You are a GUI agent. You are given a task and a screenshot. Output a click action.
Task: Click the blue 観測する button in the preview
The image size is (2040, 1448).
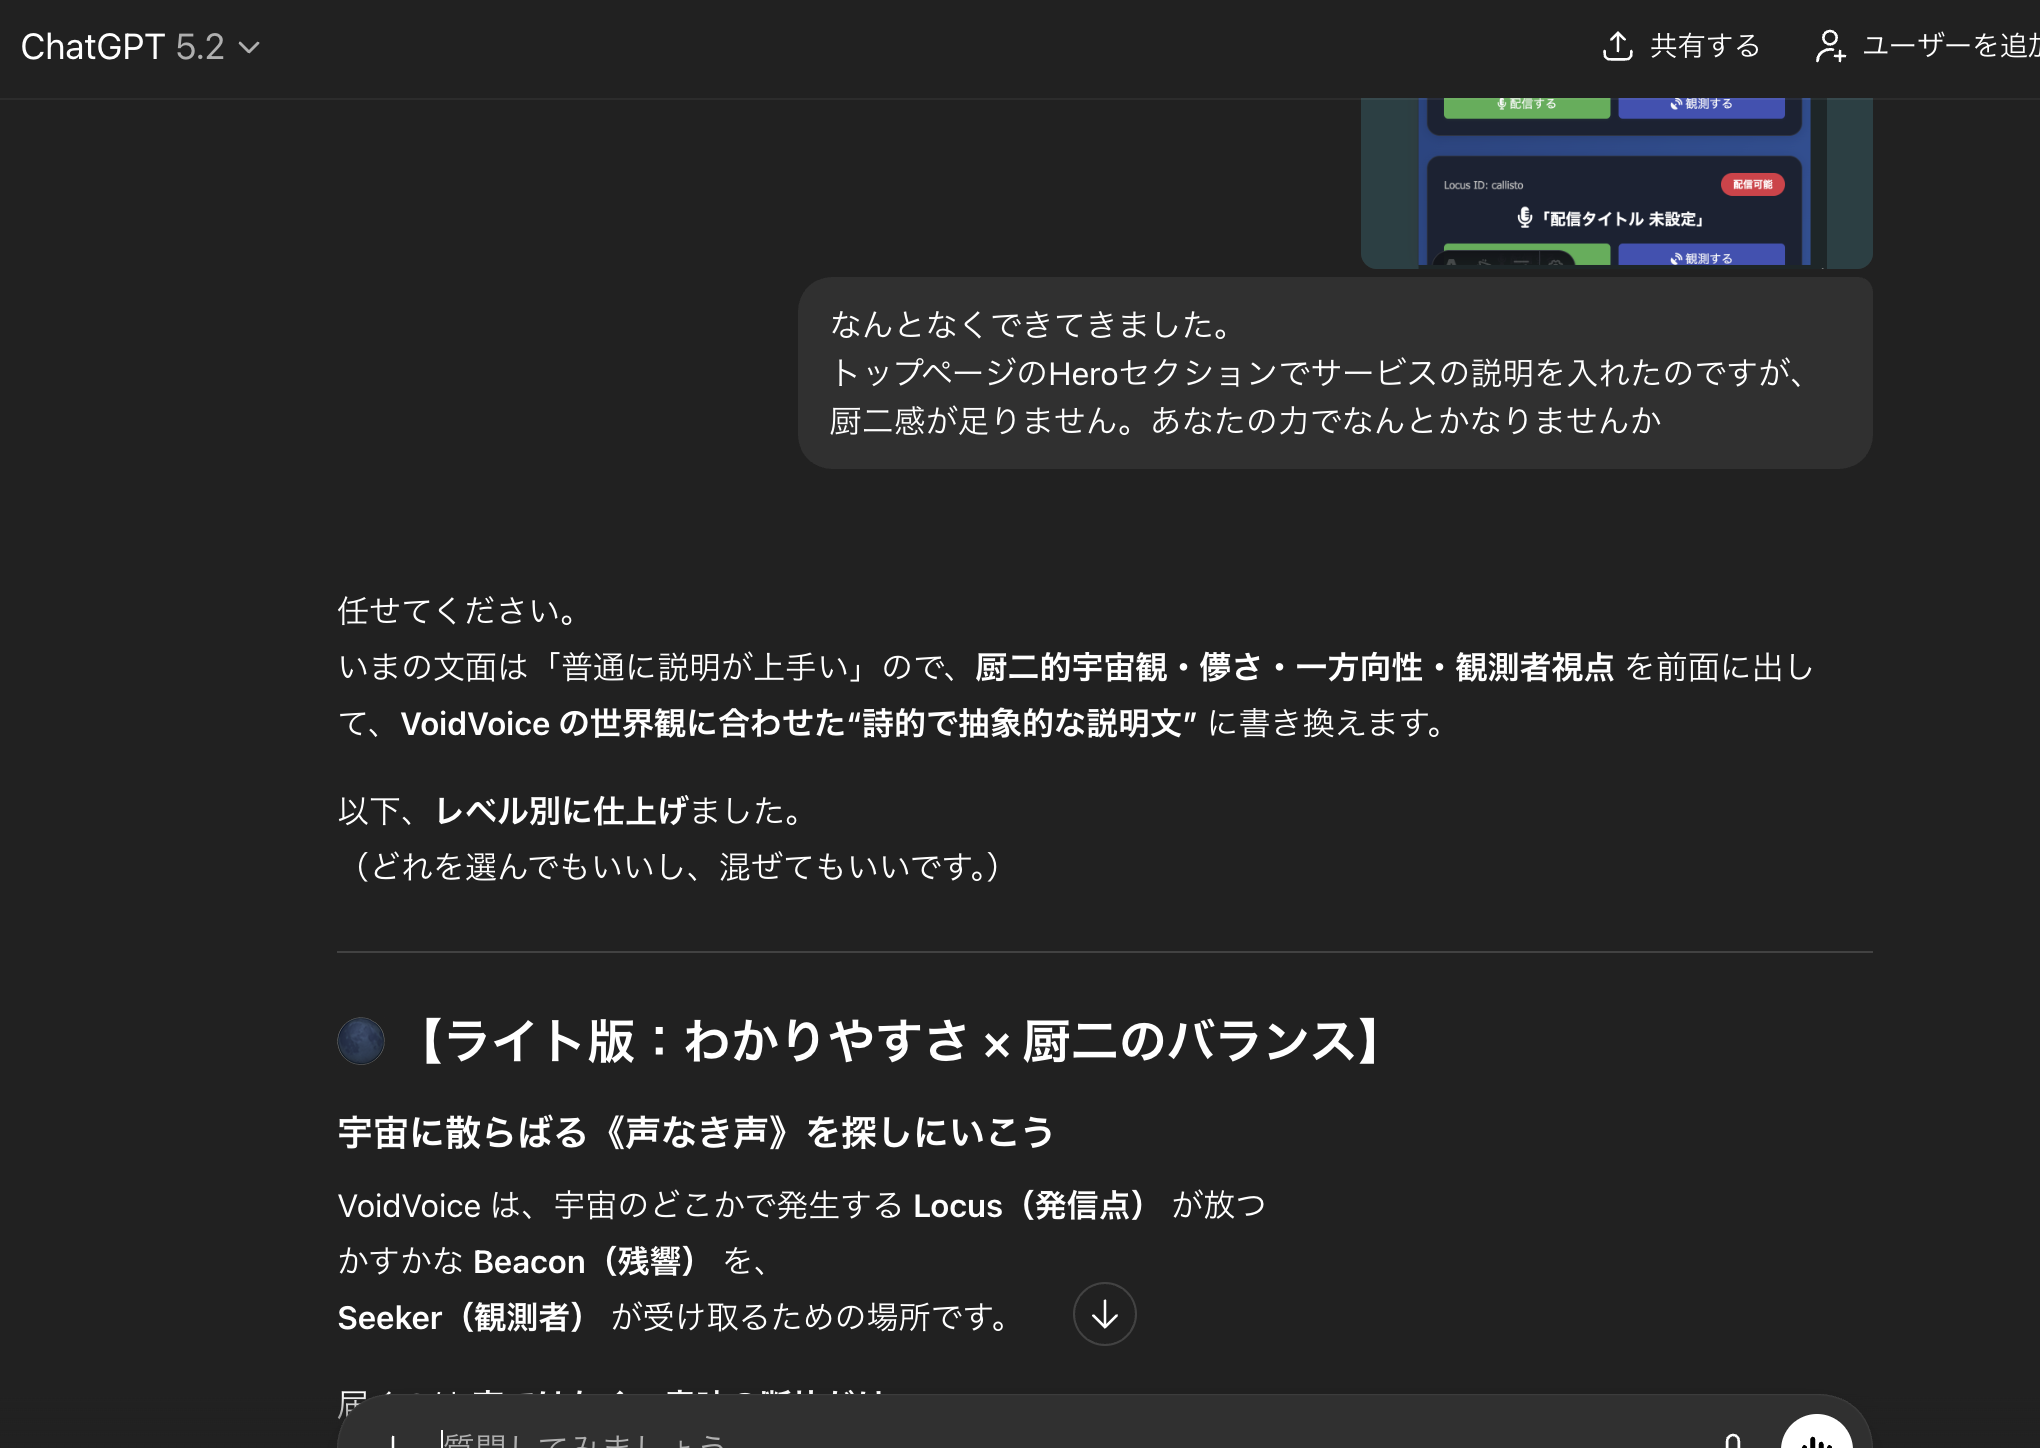1702,104
